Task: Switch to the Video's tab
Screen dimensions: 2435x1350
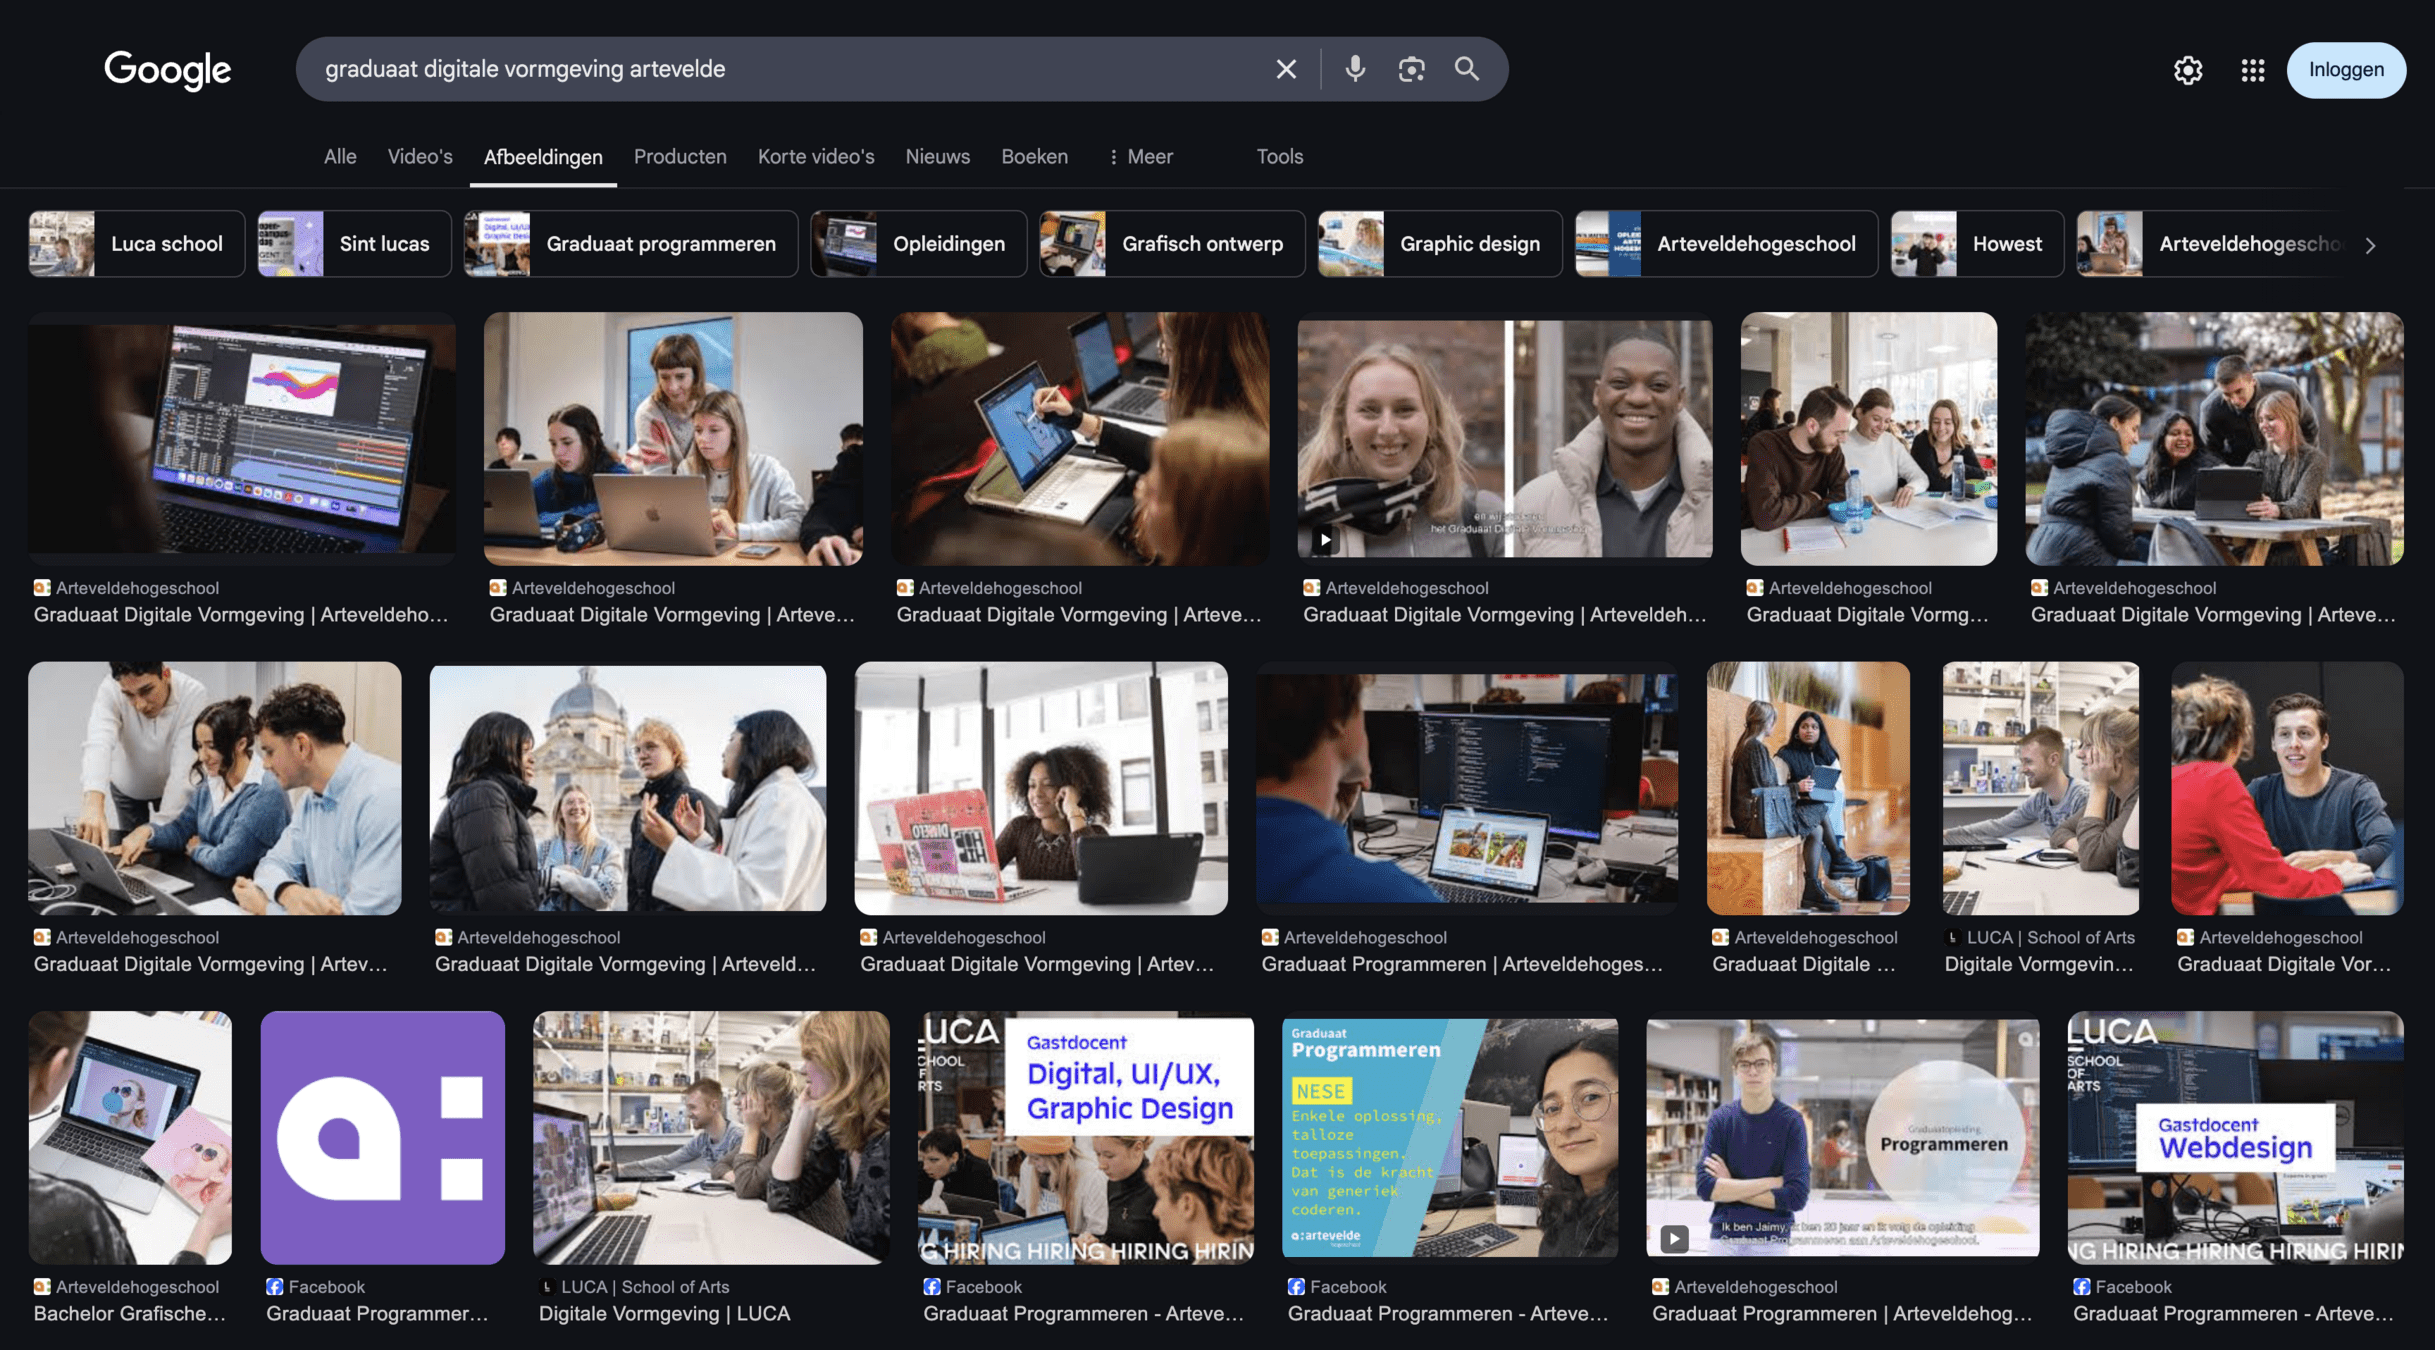Action: (x=419, y=157)
